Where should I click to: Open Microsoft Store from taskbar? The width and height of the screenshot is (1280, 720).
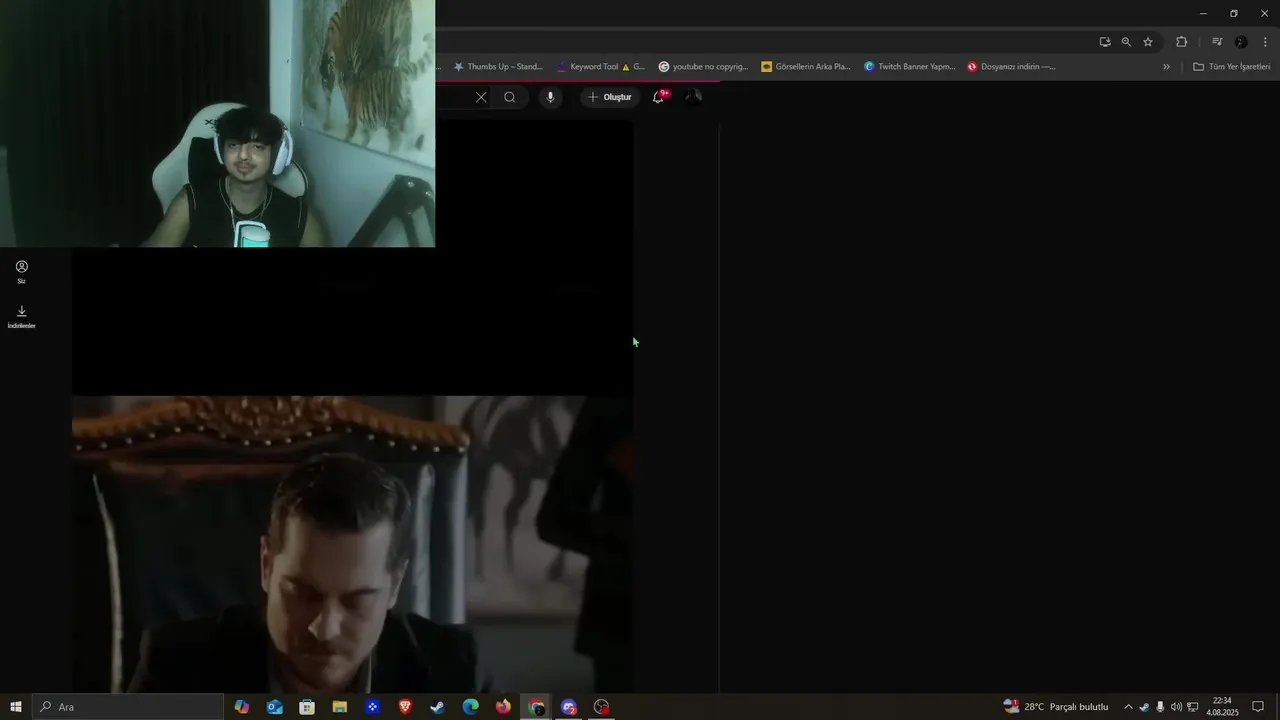point(307,707)
